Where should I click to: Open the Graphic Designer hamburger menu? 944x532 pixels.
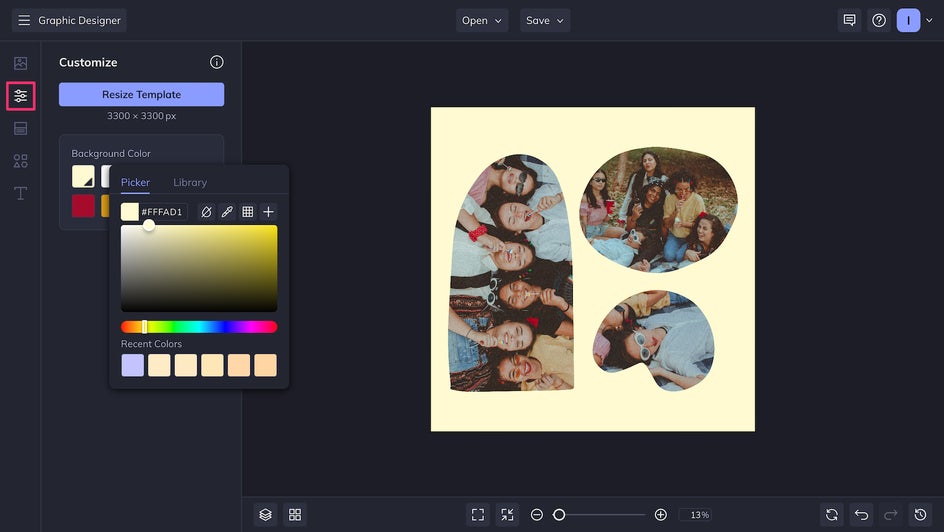pyautogui.click(x=24, y=20)
